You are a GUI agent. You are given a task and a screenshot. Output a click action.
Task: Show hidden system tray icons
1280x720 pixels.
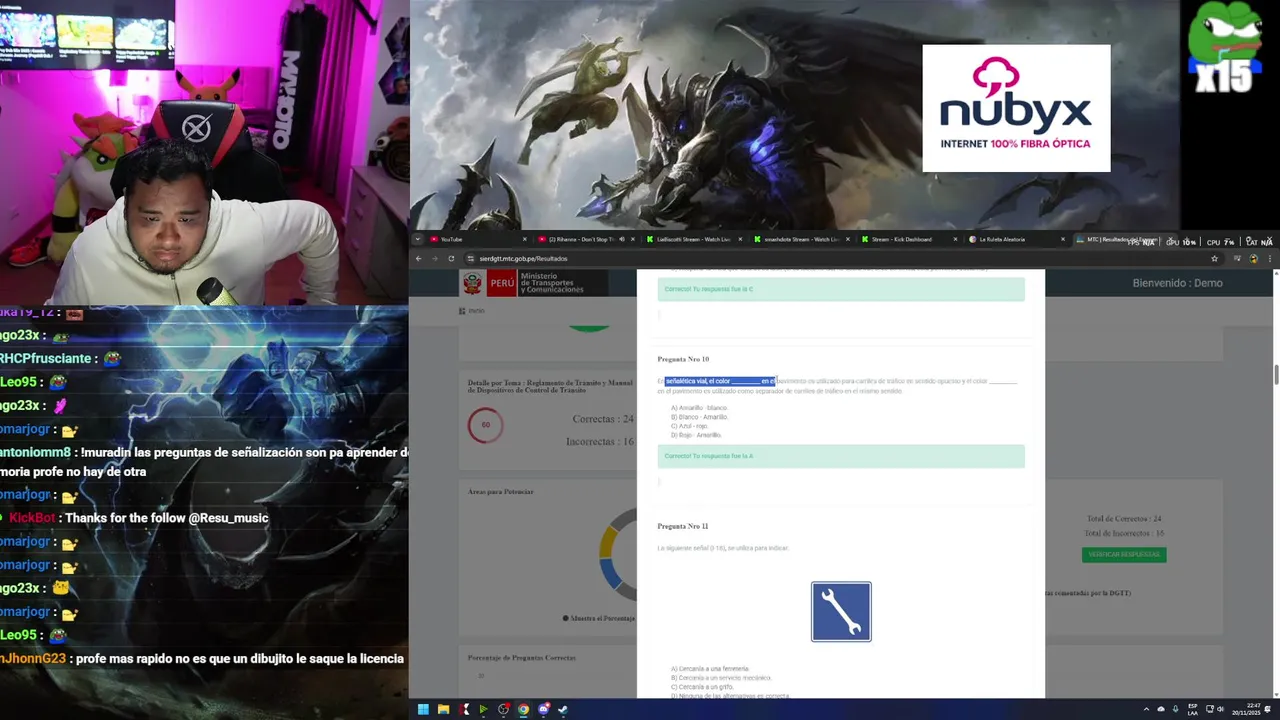1147,709
